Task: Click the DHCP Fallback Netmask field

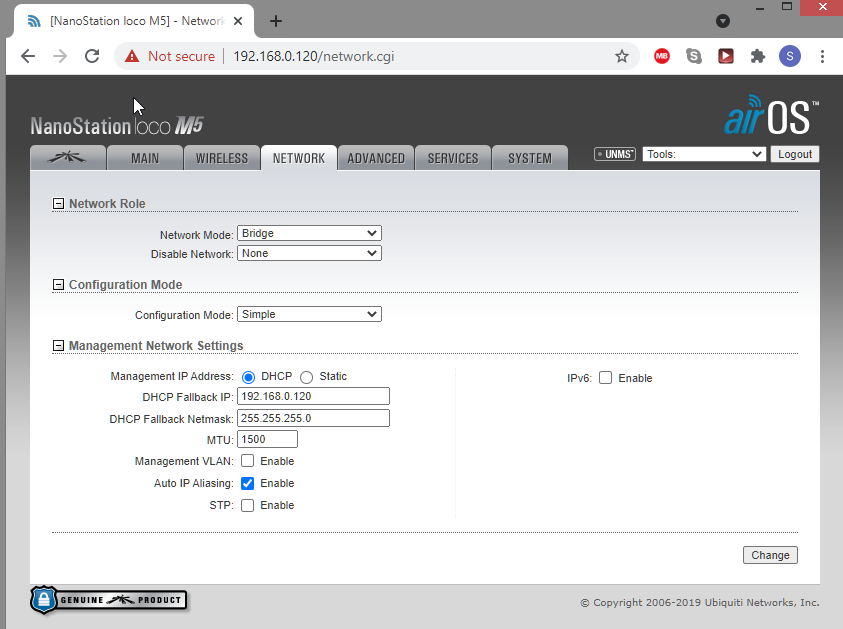Action: 313,418
